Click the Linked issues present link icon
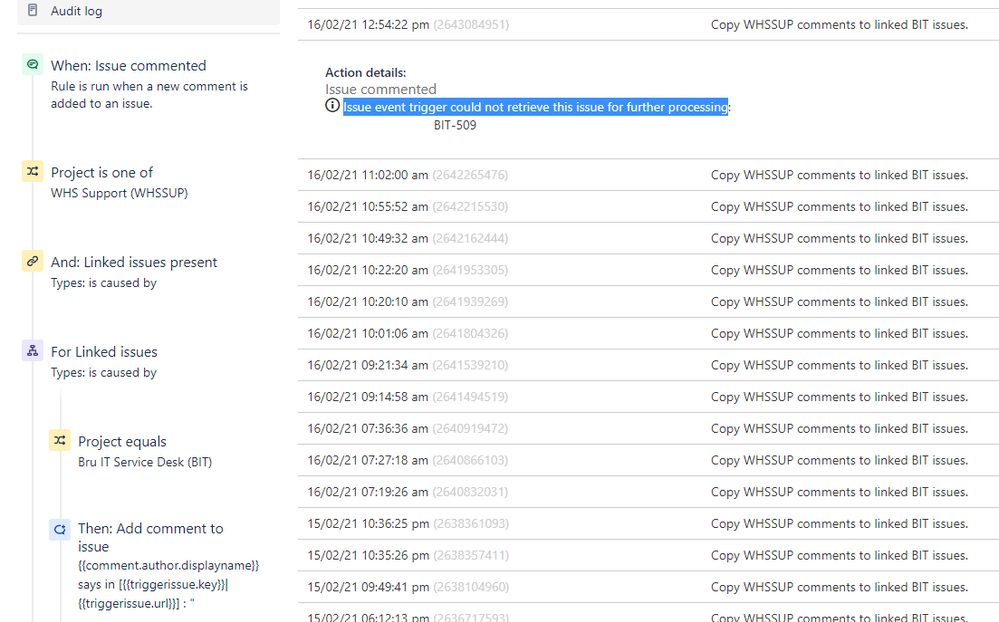 click(x=32, y=261)
